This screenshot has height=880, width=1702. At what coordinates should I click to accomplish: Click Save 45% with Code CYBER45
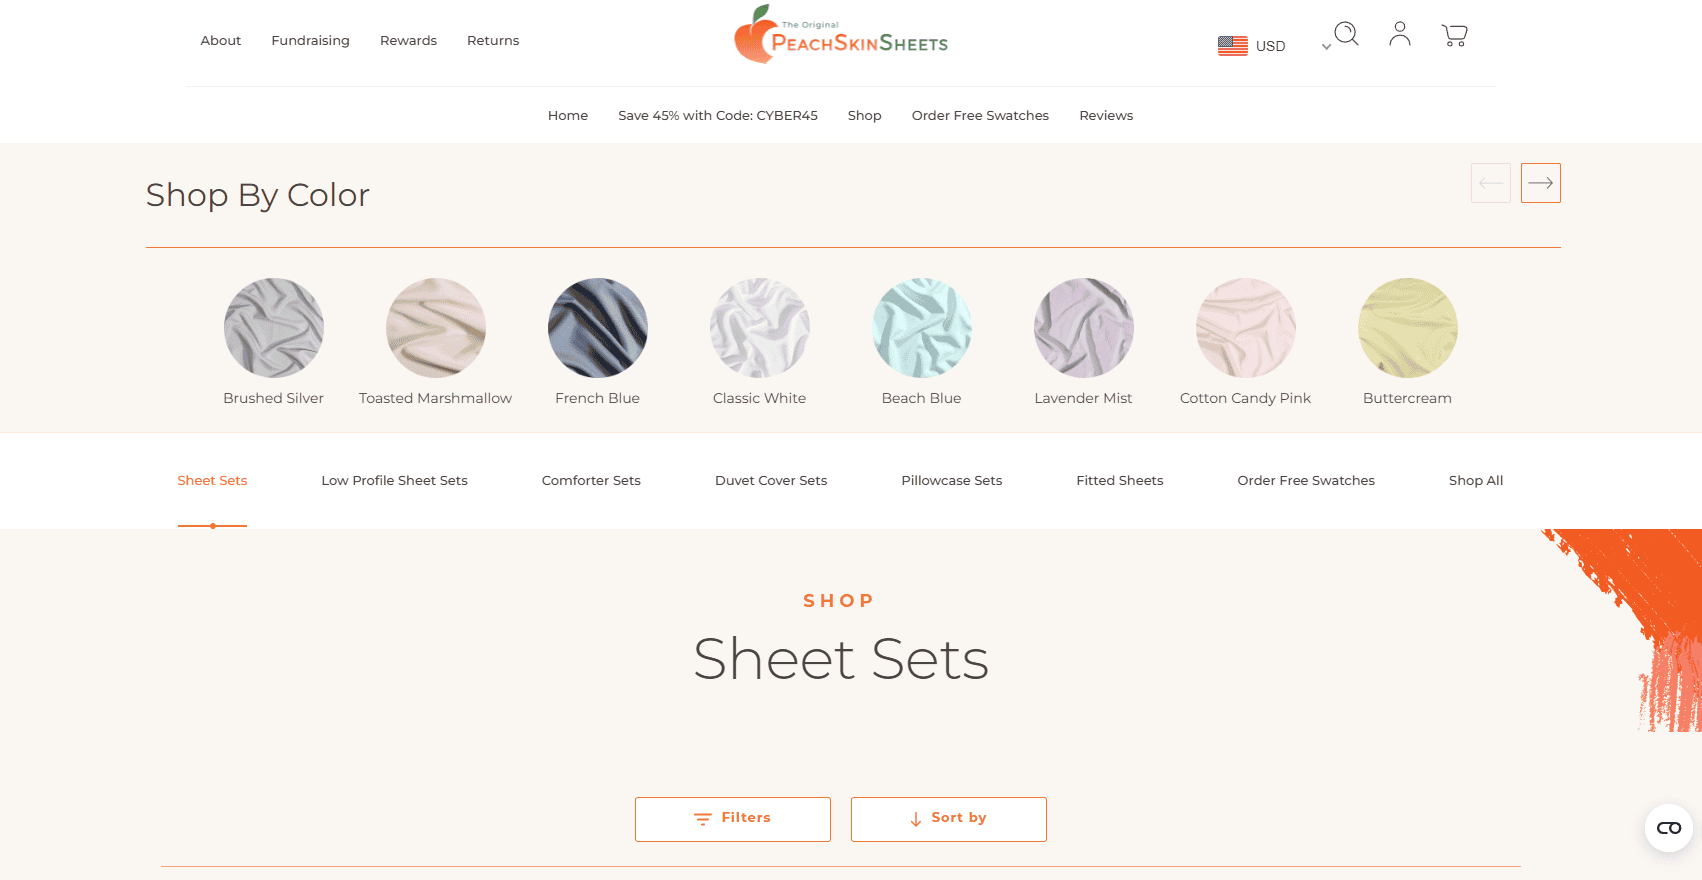coord(718,116)
